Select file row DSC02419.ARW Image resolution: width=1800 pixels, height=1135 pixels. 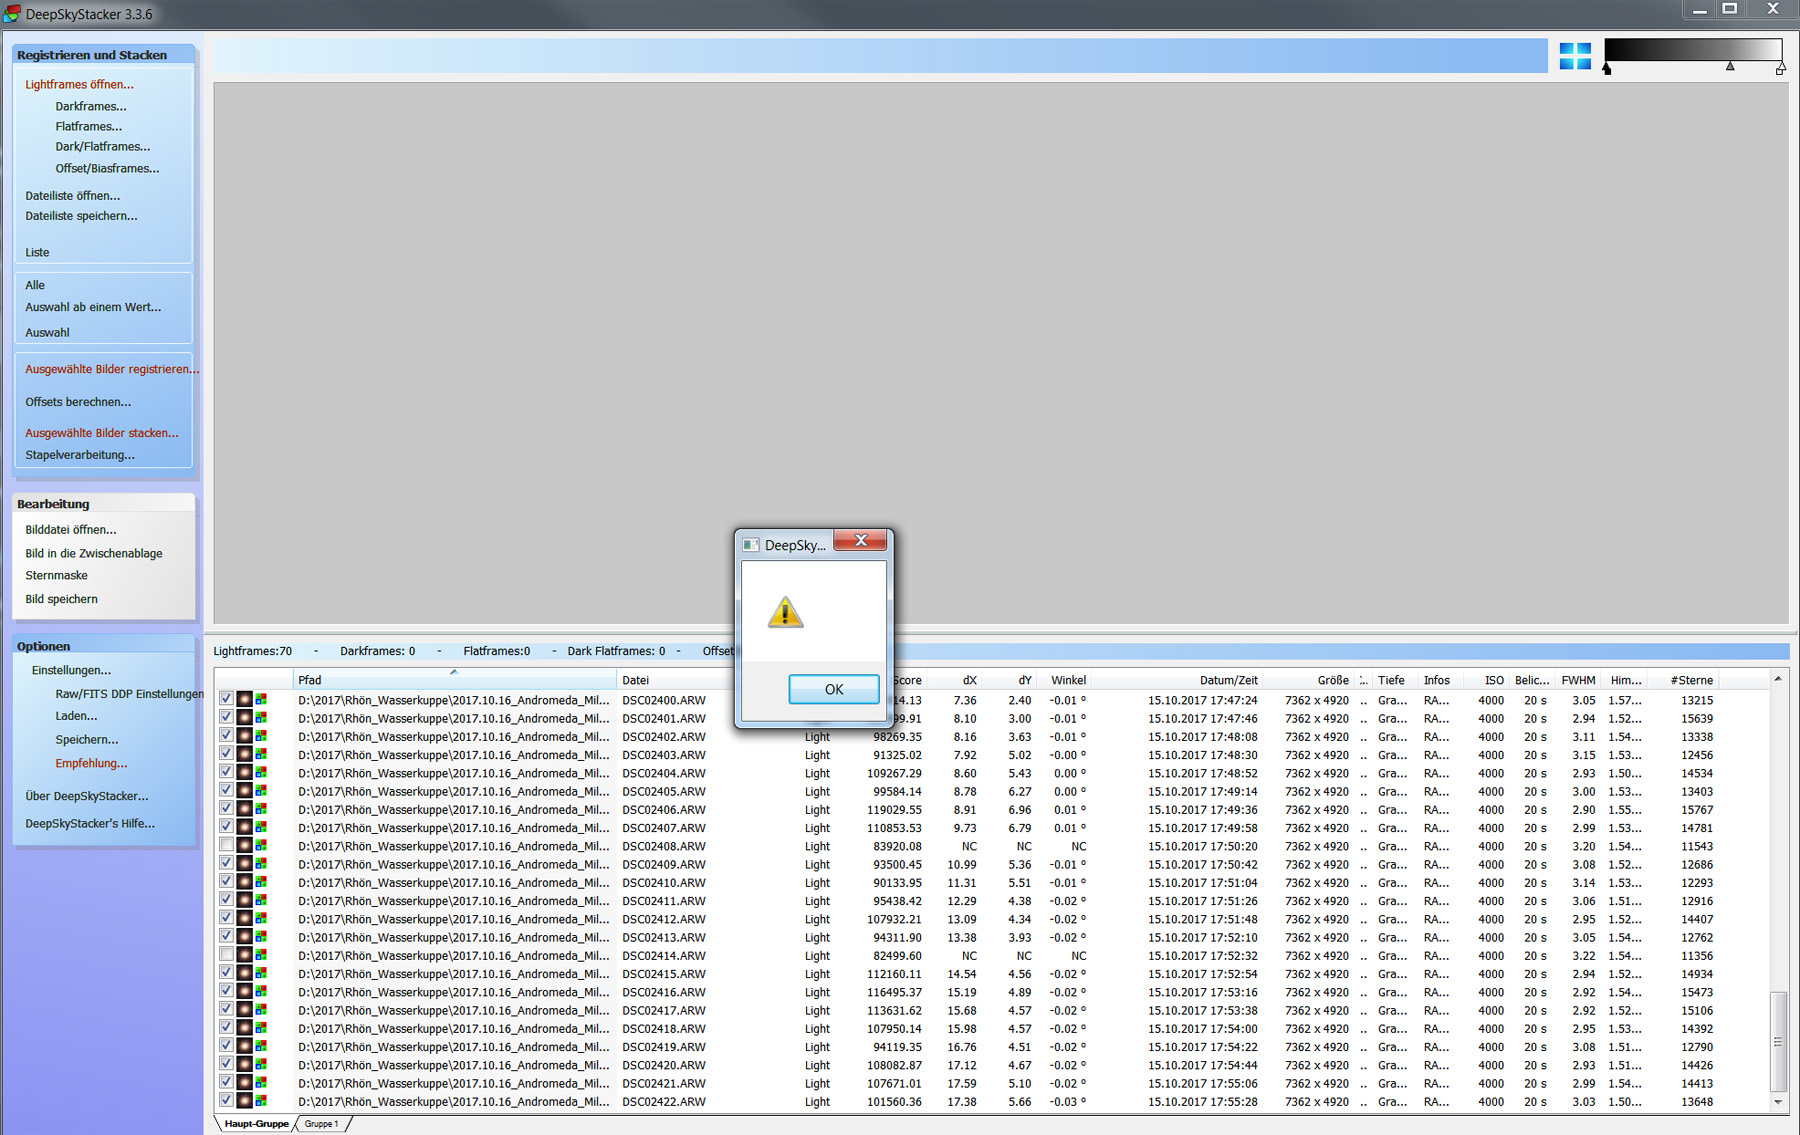992,1047
